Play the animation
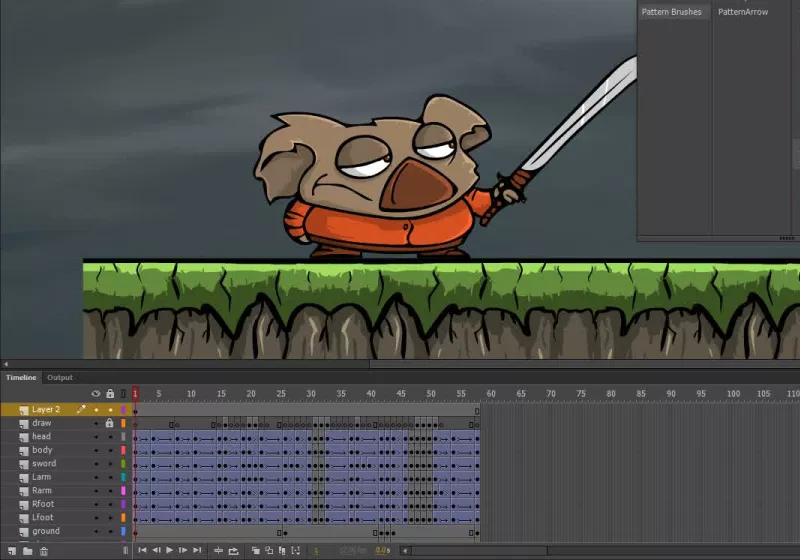800x560 pixels. click(169, 551)
